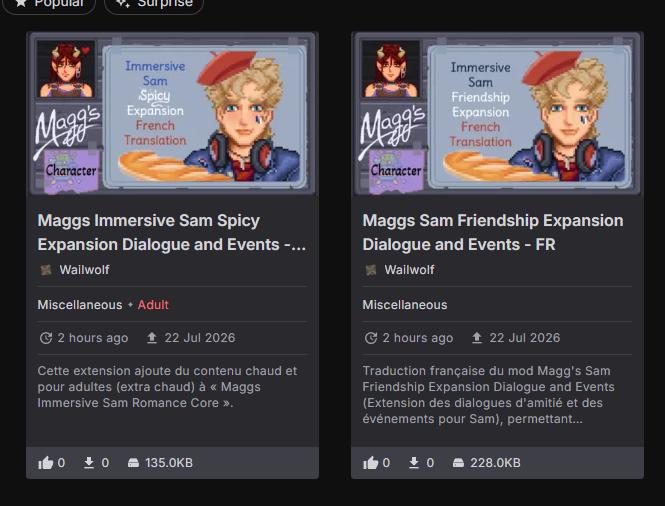Click the download count icon on Friendship card
This screenshot has height=506, width=665.
click(414, 463)
